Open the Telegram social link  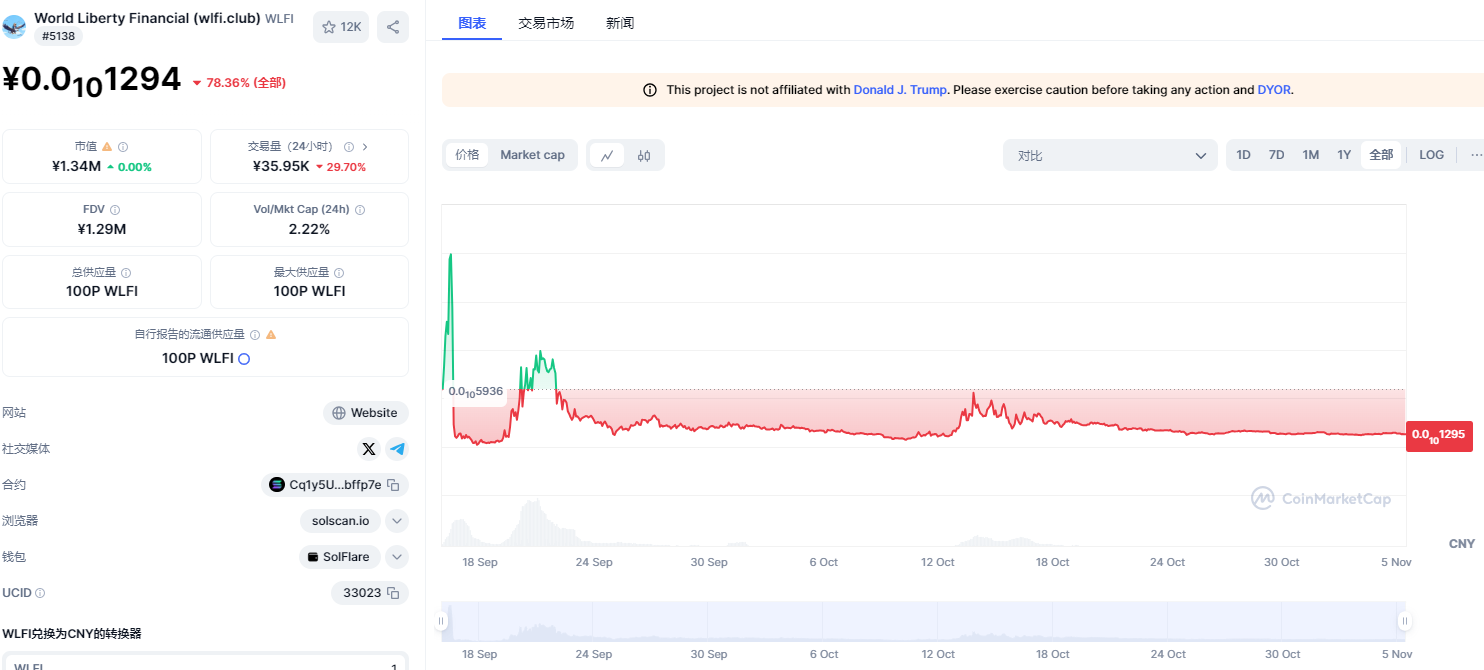tap(397, 449)
